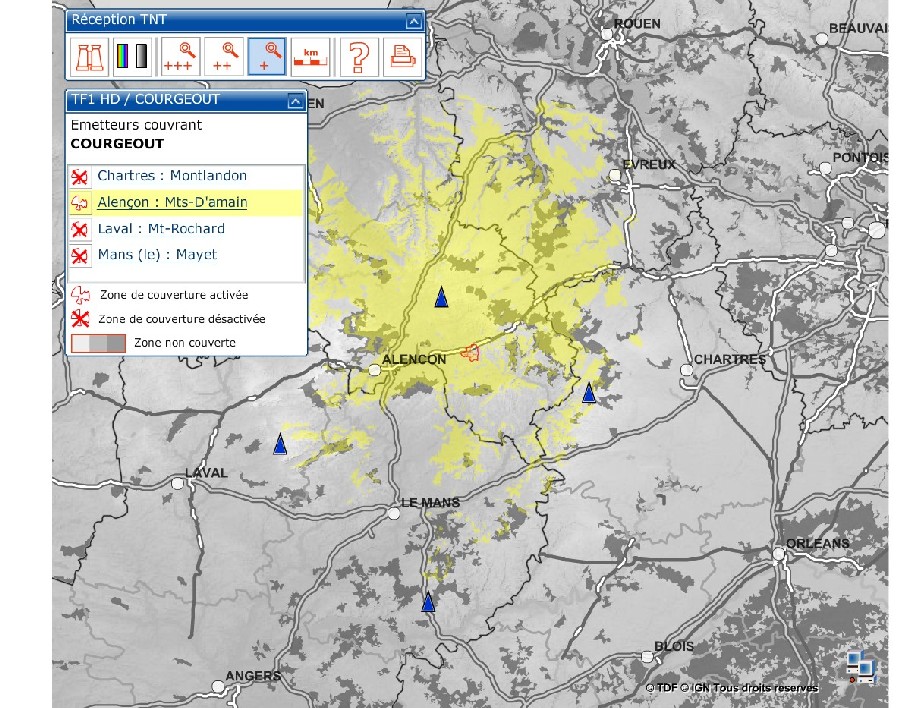Click the red location marker east of Alençon

tap(471, 353)
